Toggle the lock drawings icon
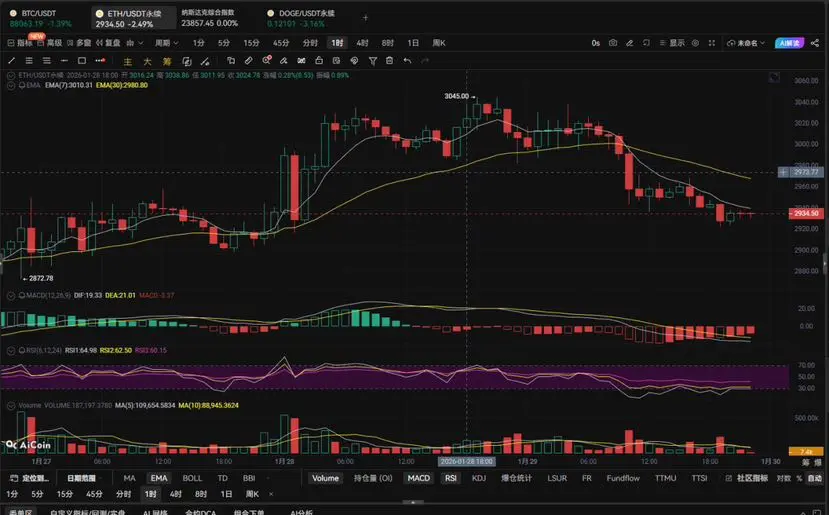The width and height of the screenshot is (829, 515). [x=319, y=61]
